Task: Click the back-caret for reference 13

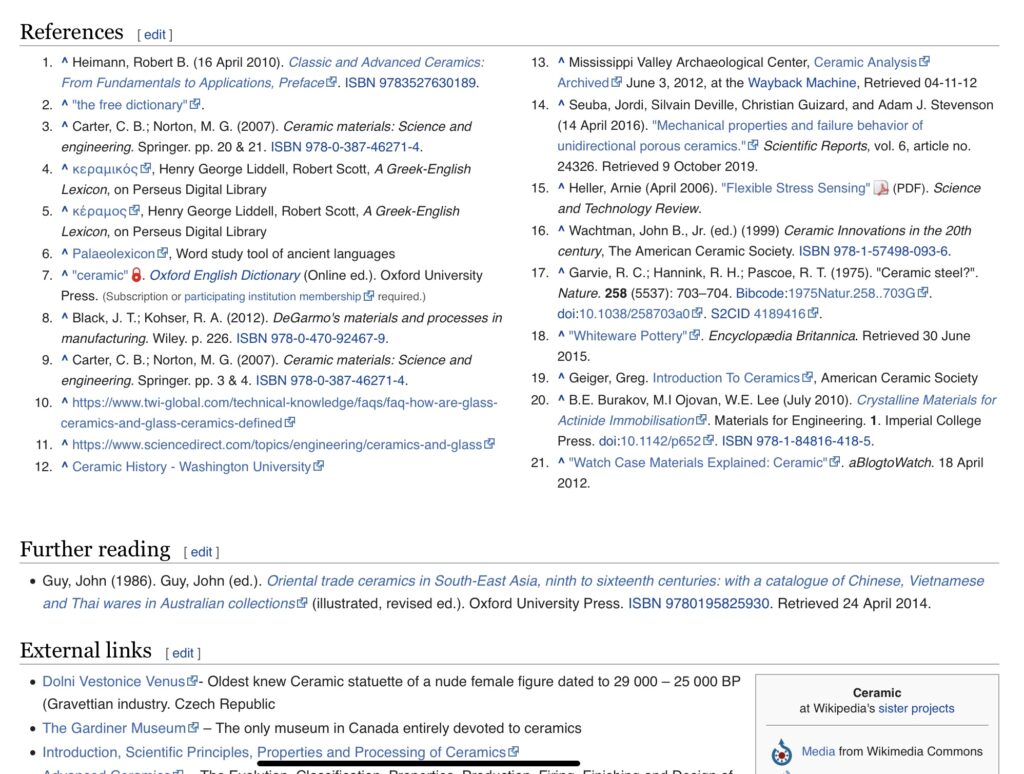Action: click(561, 62)
